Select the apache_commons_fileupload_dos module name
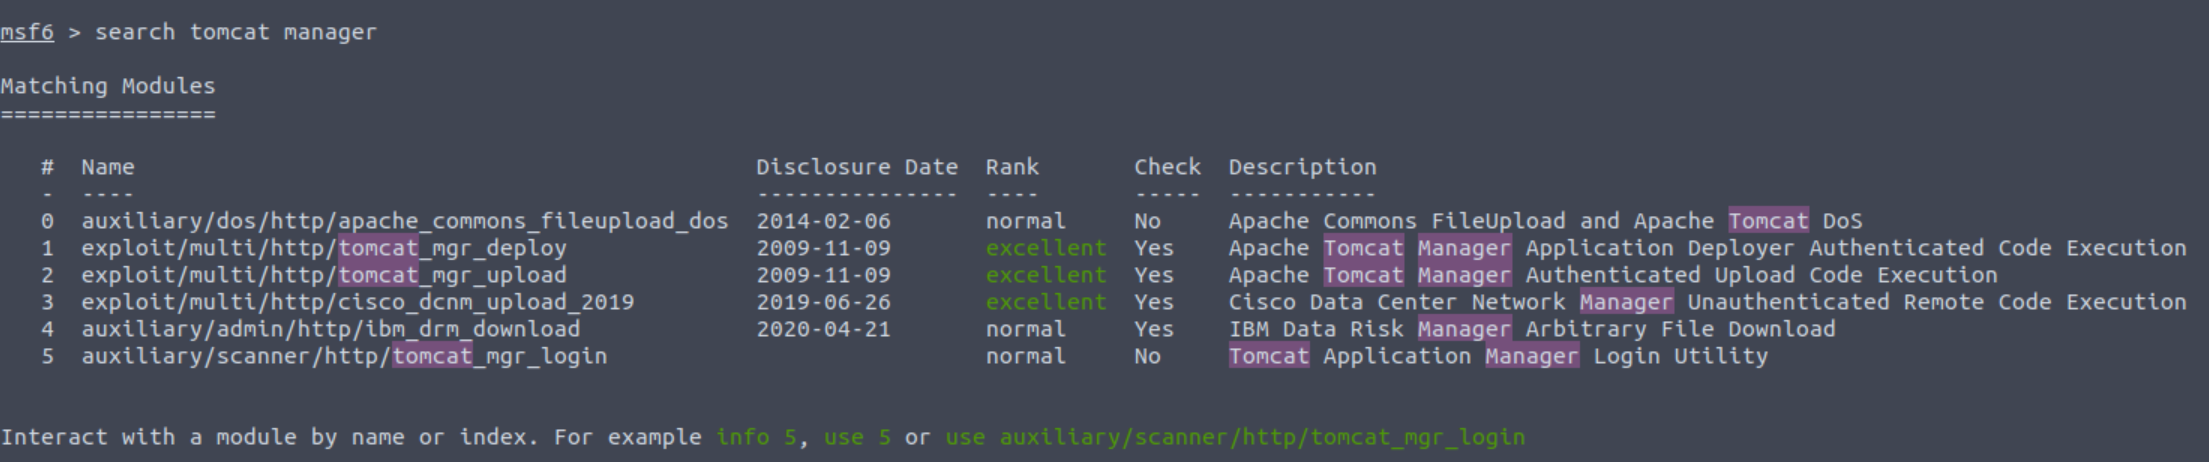Viewport: 2209px width, 462px height. [404, 221]
